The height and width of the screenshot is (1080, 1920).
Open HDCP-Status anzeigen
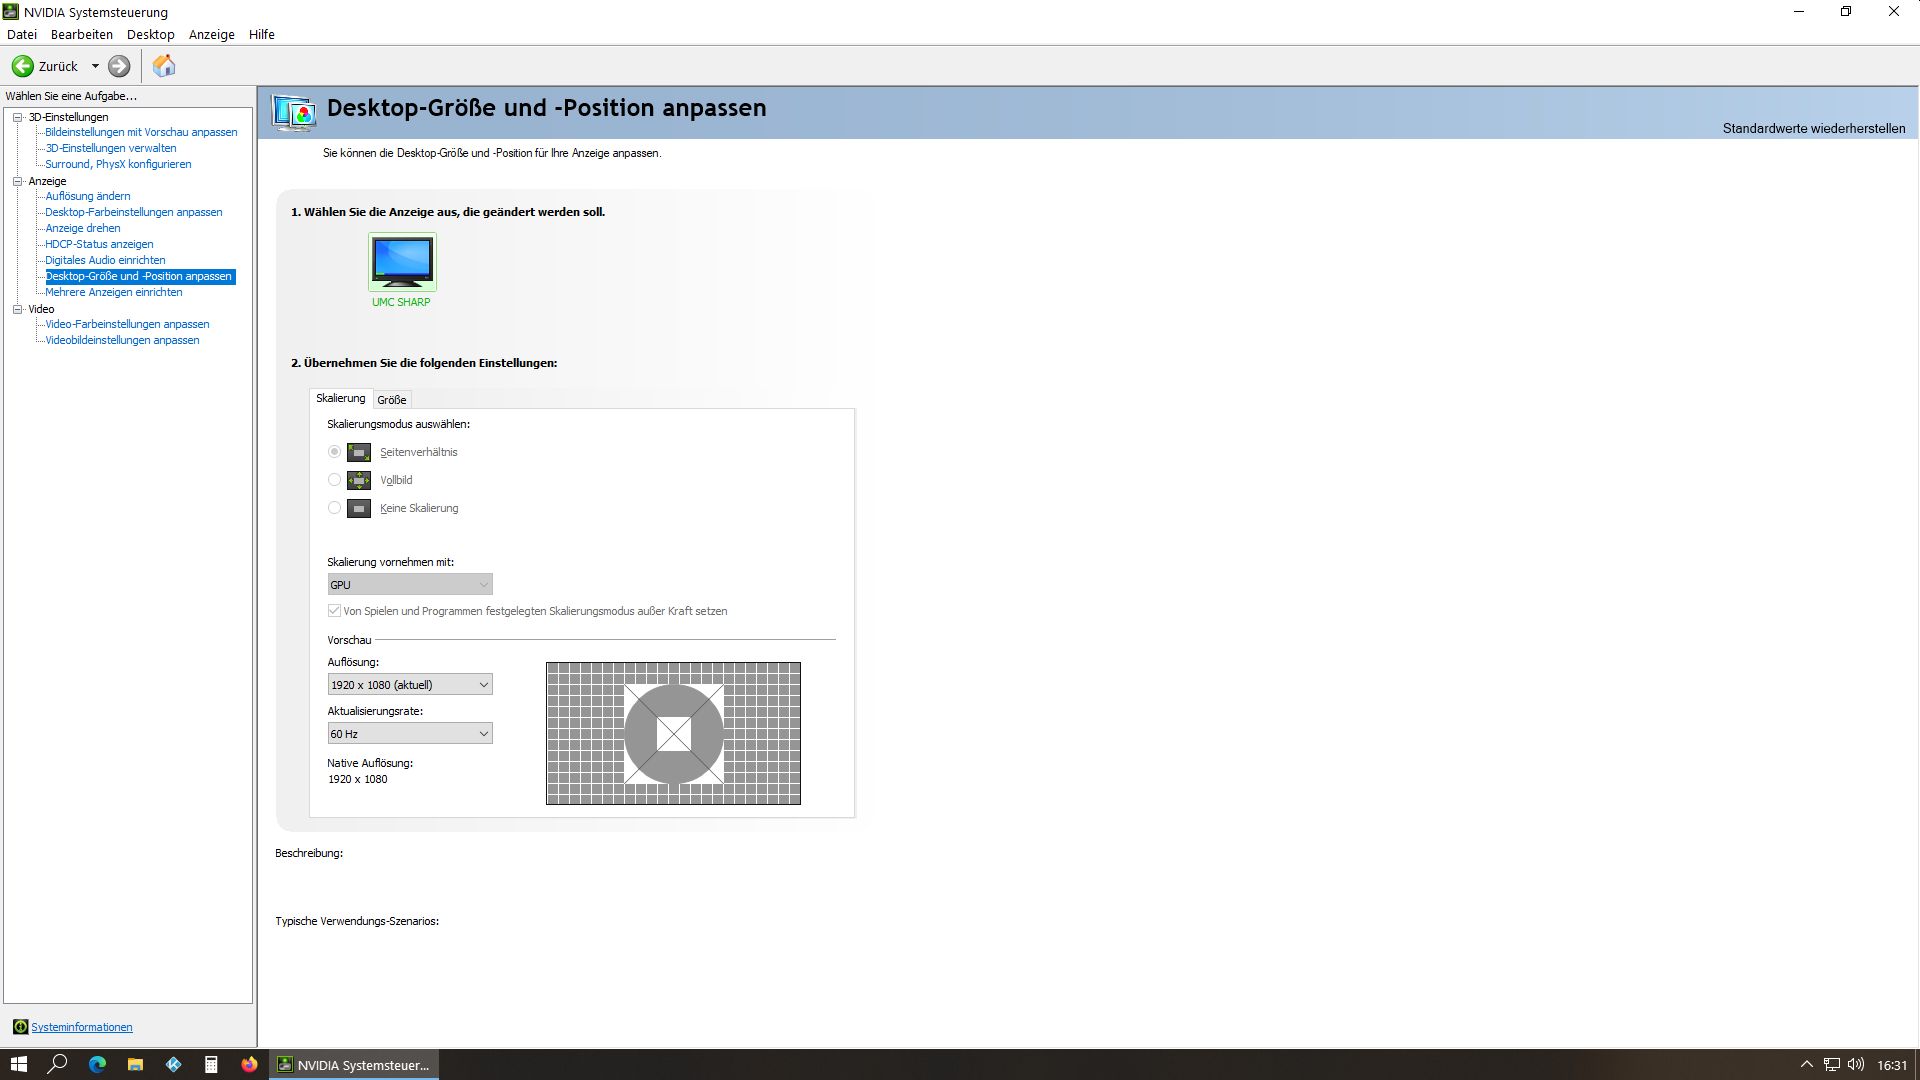coord(99,244)
